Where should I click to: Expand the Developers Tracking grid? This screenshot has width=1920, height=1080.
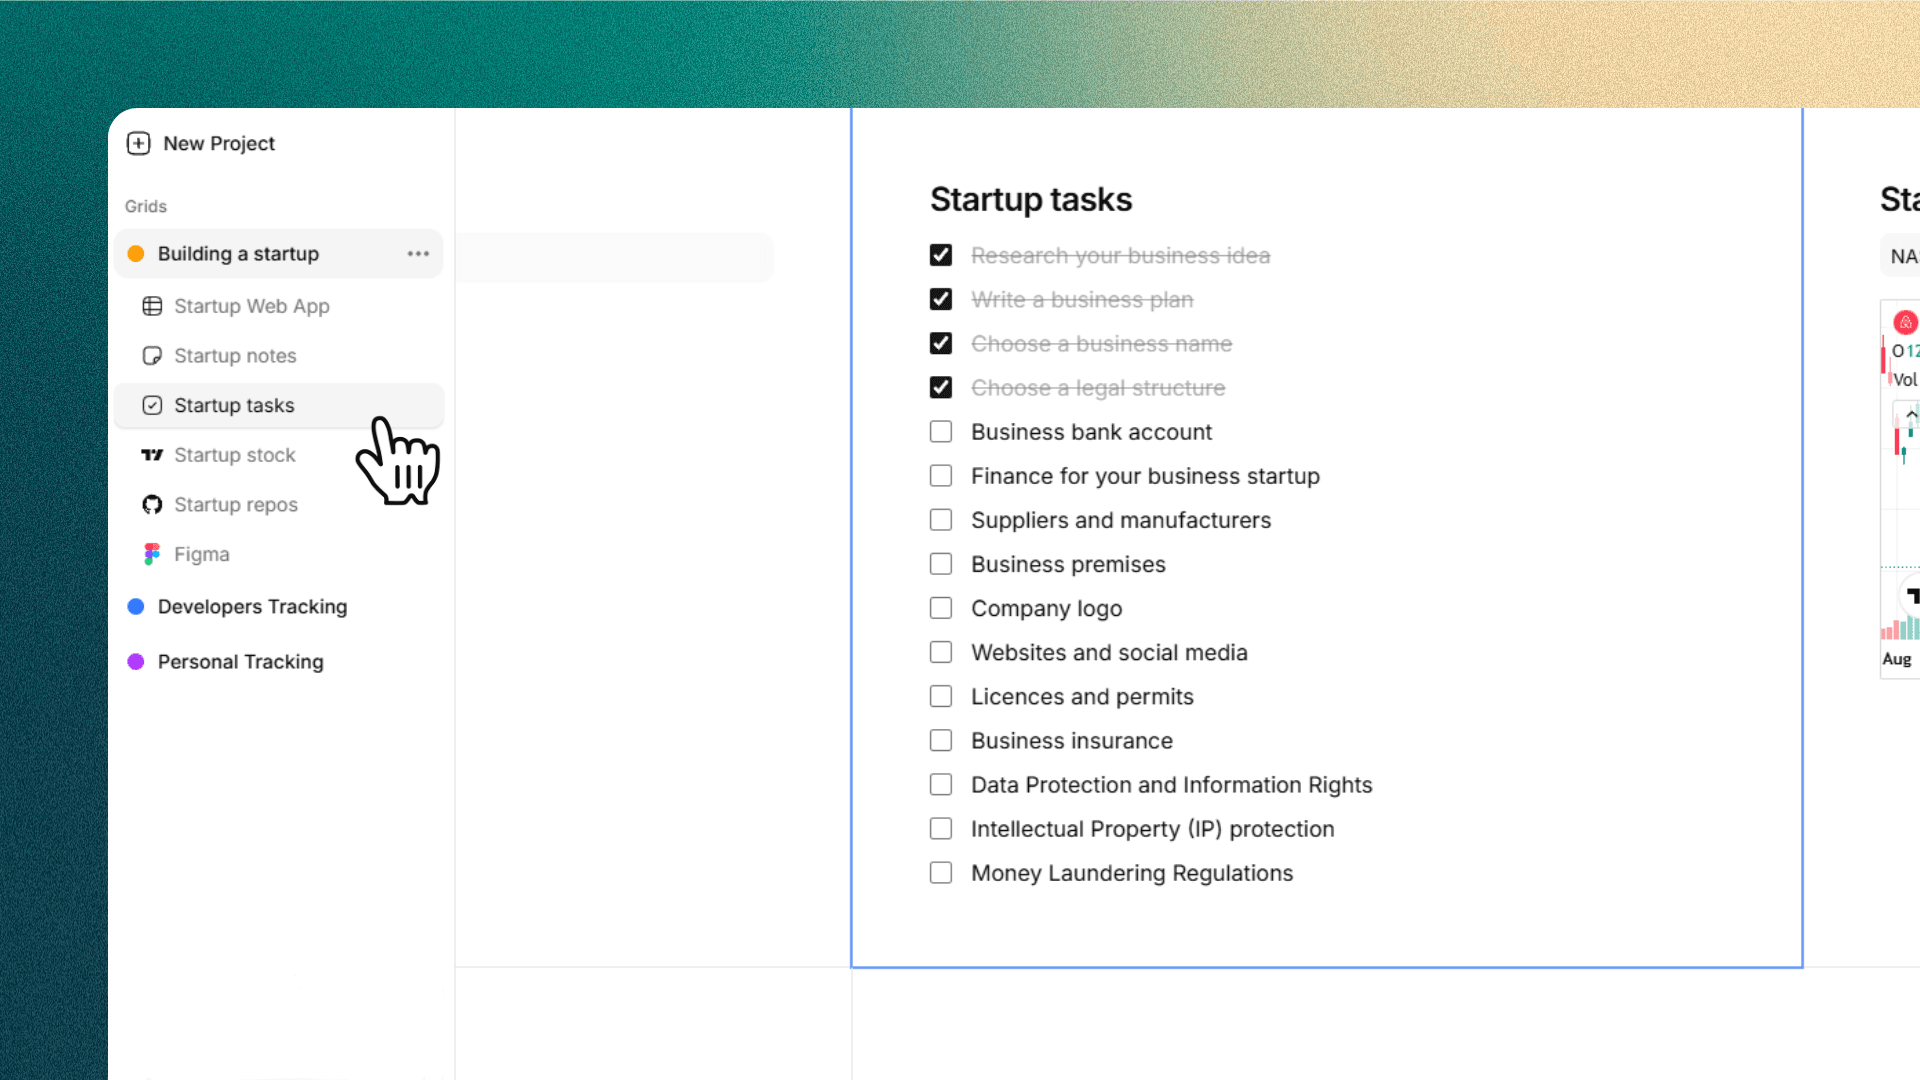252,607
